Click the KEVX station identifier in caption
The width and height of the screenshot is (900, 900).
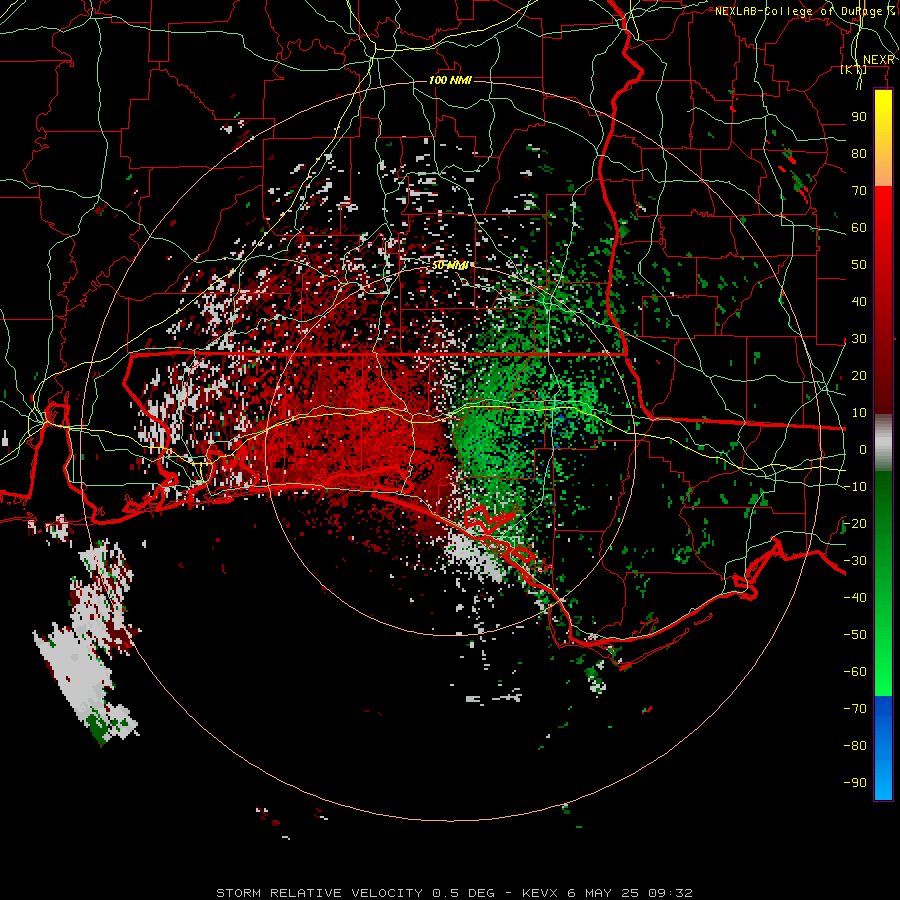(x=541, y=893)
